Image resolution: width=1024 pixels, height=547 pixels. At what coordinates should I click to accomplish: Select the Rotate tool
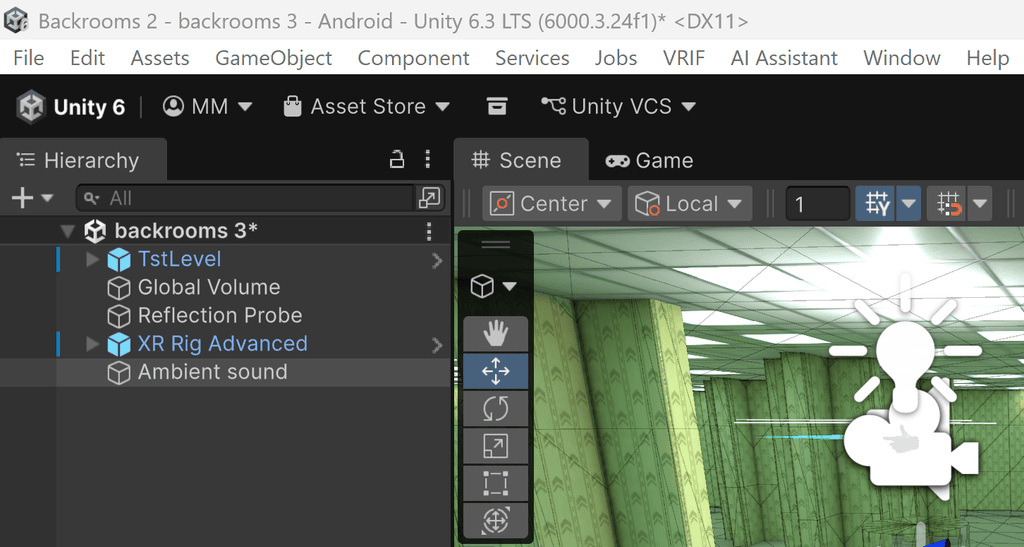pos(496,409)
